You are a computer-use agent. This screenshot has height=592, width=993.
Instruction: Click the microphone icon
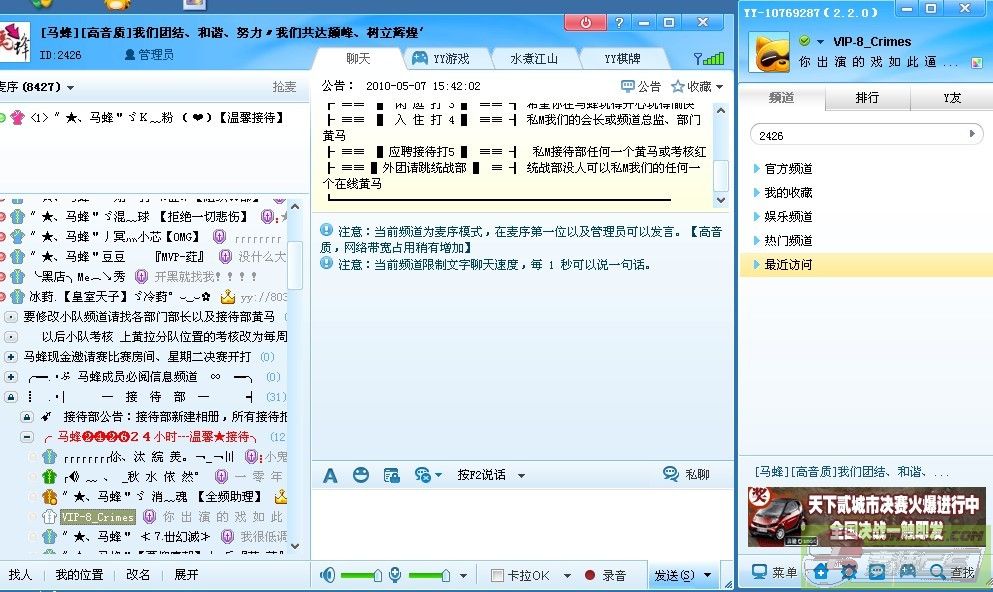pyautogui.click(x=396, y=575)
